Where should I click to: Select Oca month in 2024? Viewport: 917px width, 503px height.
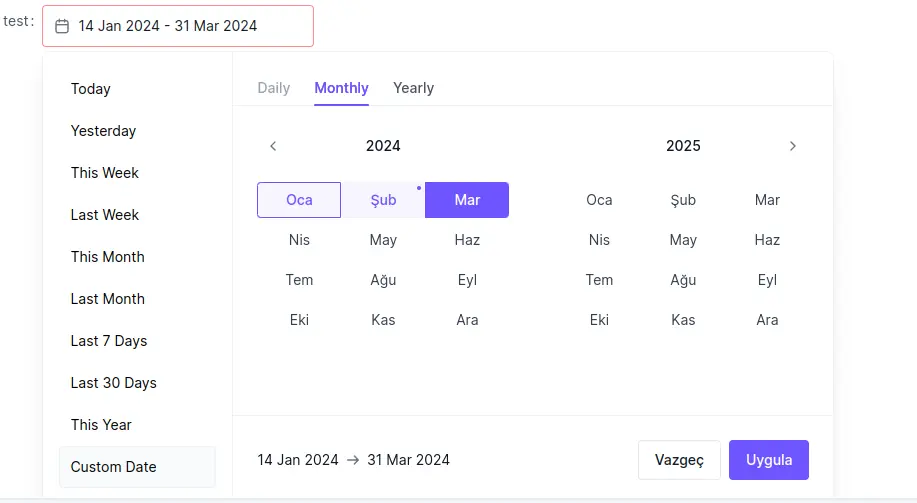(x=299, y=200)
